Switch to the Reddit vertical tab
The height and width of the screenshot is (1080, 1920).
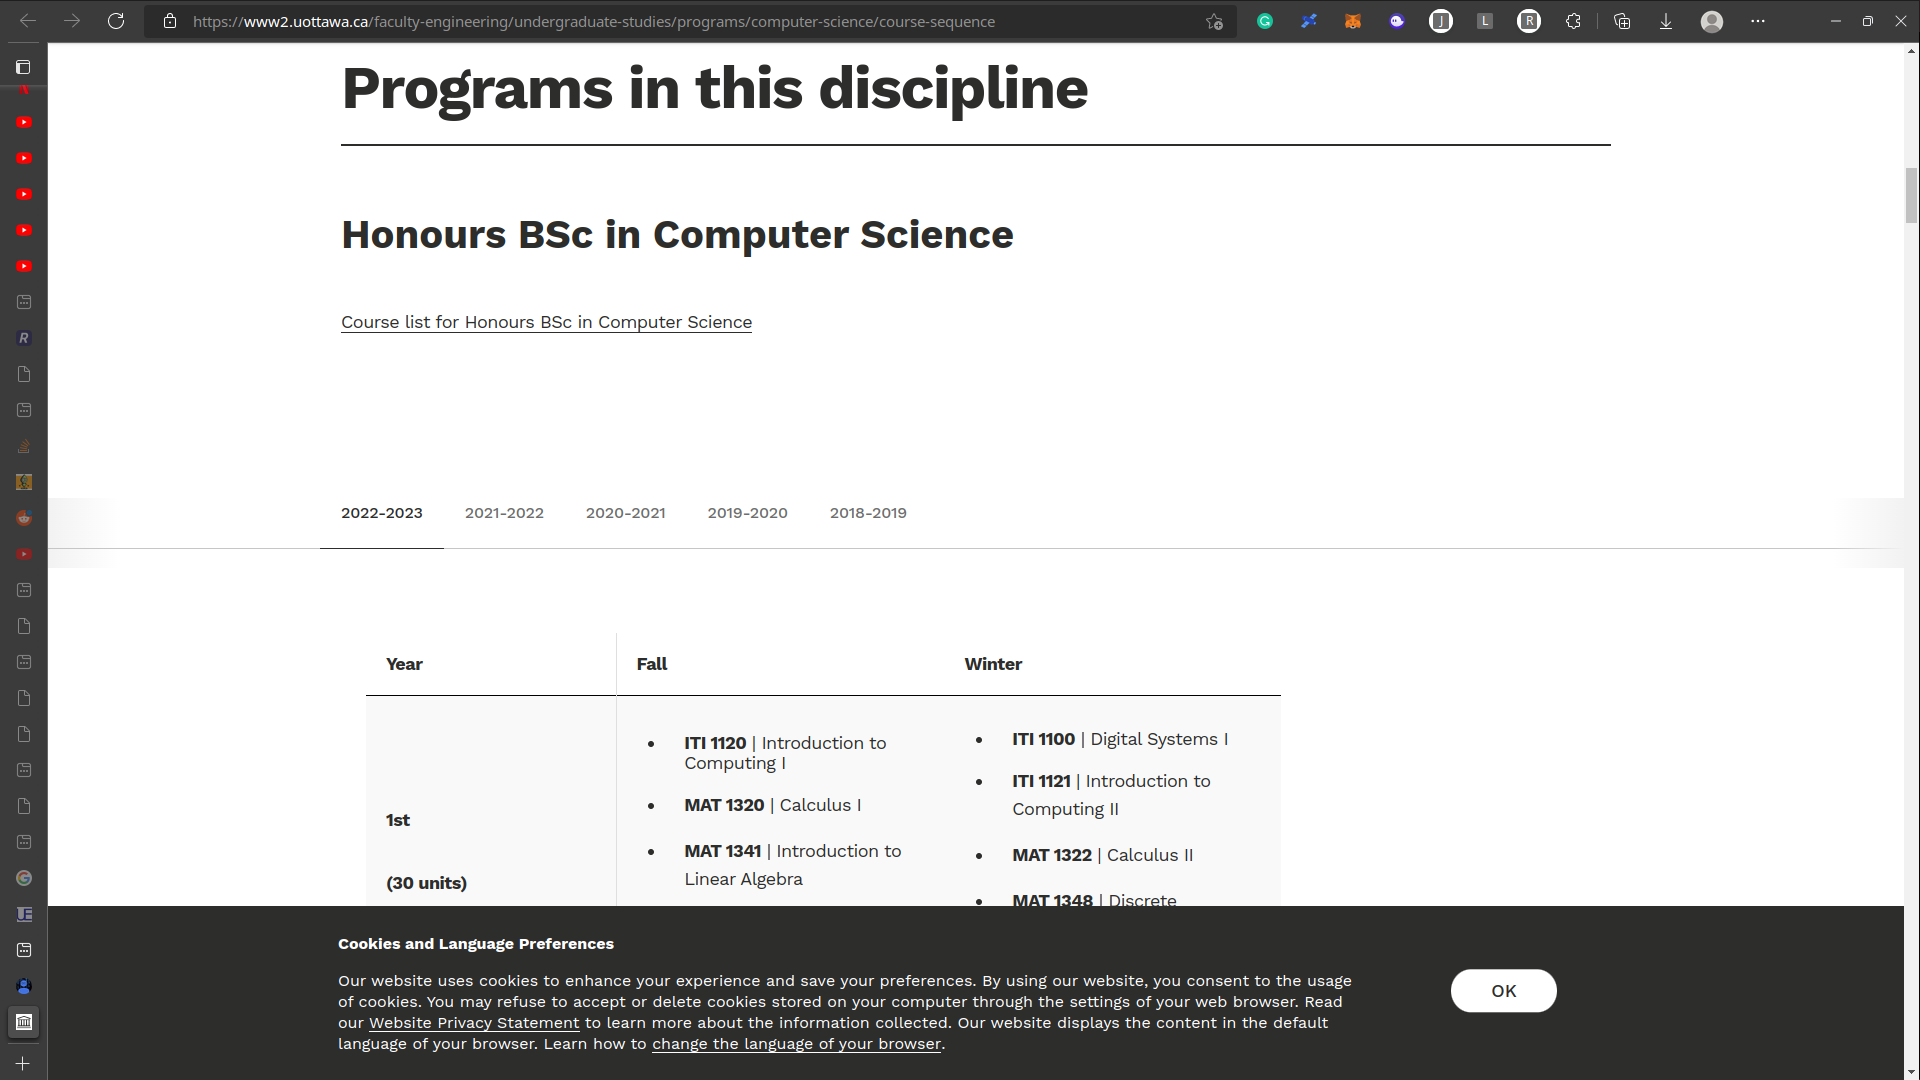tap(24, 518)
